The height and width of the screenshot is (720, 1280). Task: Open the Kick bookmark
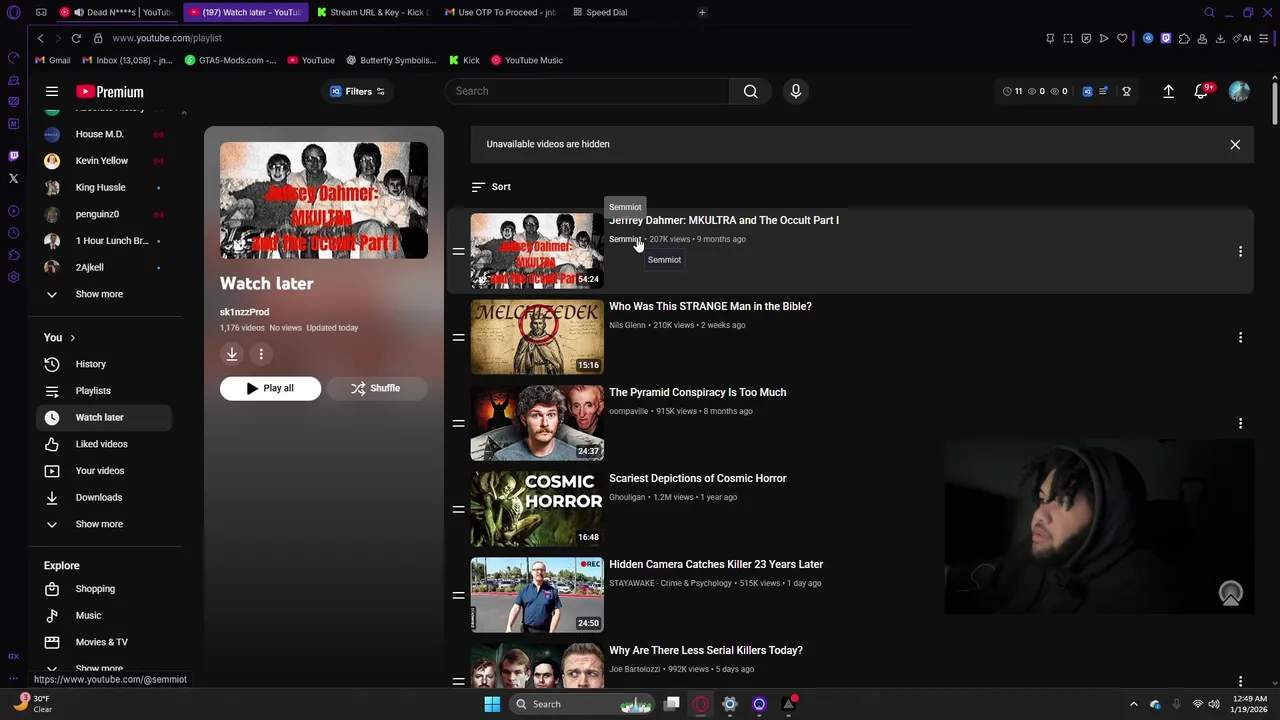[465, 60]
